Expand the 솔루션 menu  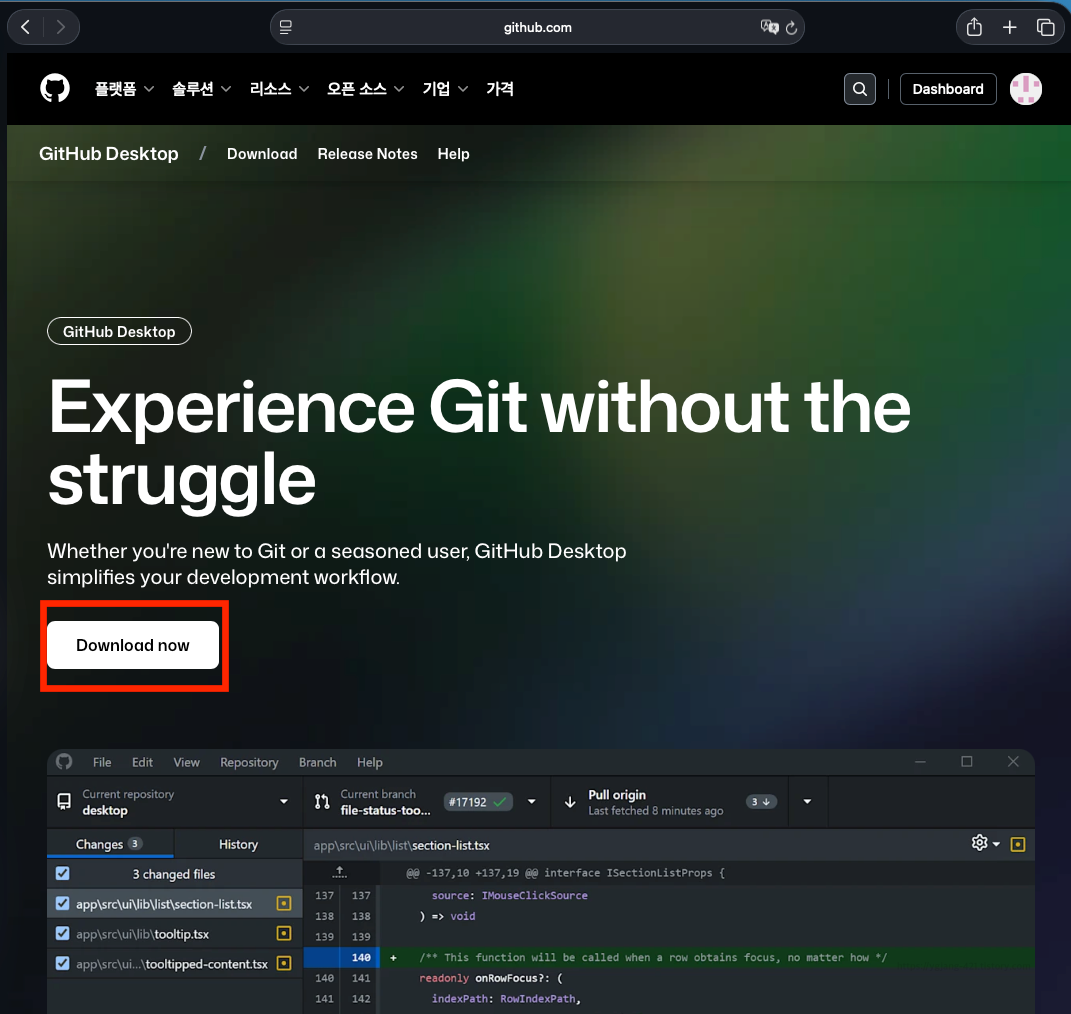coord(201,89)
